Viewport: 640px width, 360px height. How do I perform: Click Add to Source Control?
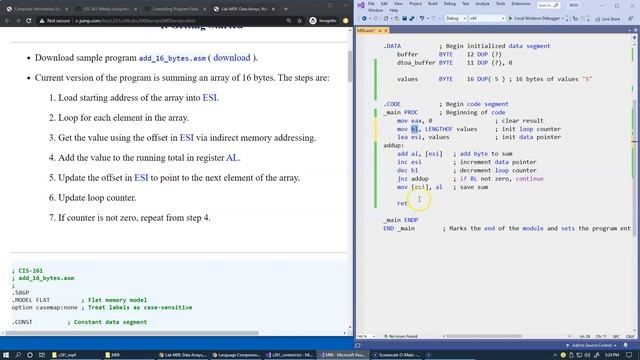point(592,346)
